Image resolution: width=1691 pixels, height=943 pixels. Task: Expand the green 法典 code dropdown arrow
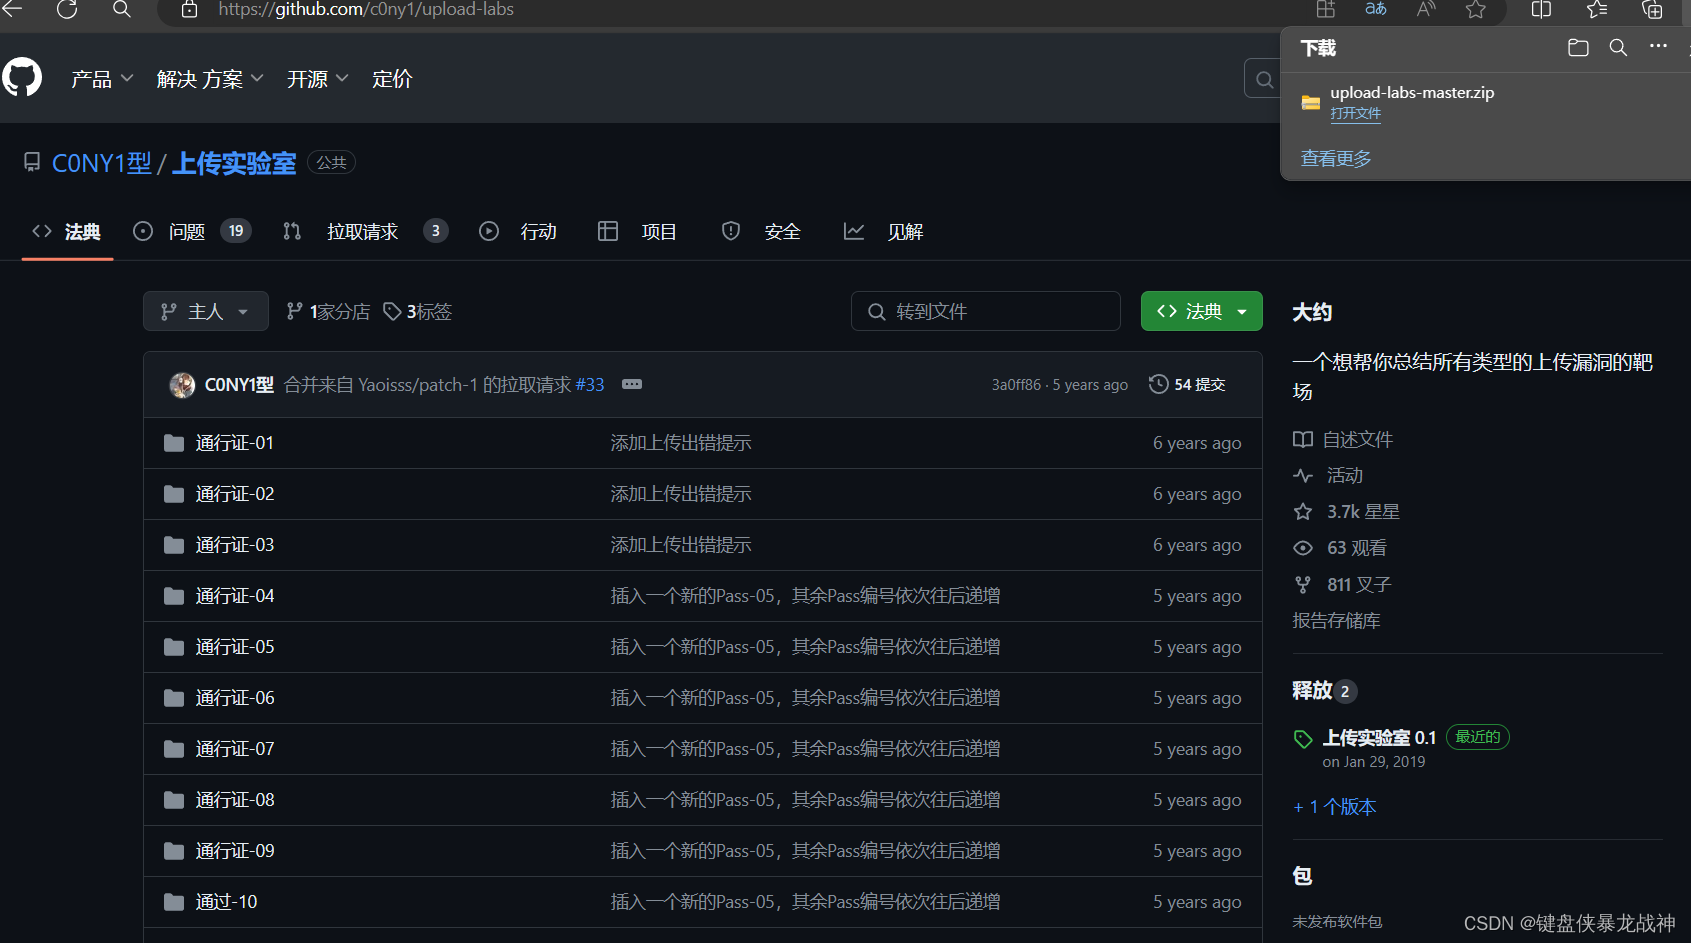(1242, 311)
